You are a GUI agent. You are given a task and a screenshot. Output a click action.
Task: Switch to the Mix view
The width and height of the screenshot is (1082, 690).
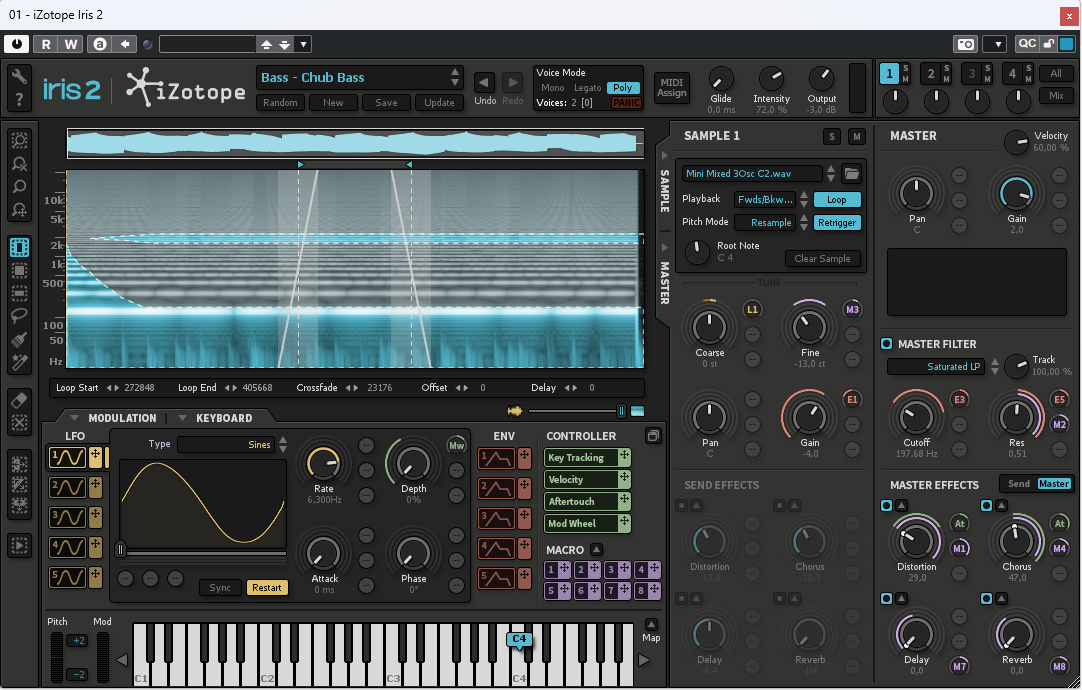1056,95
